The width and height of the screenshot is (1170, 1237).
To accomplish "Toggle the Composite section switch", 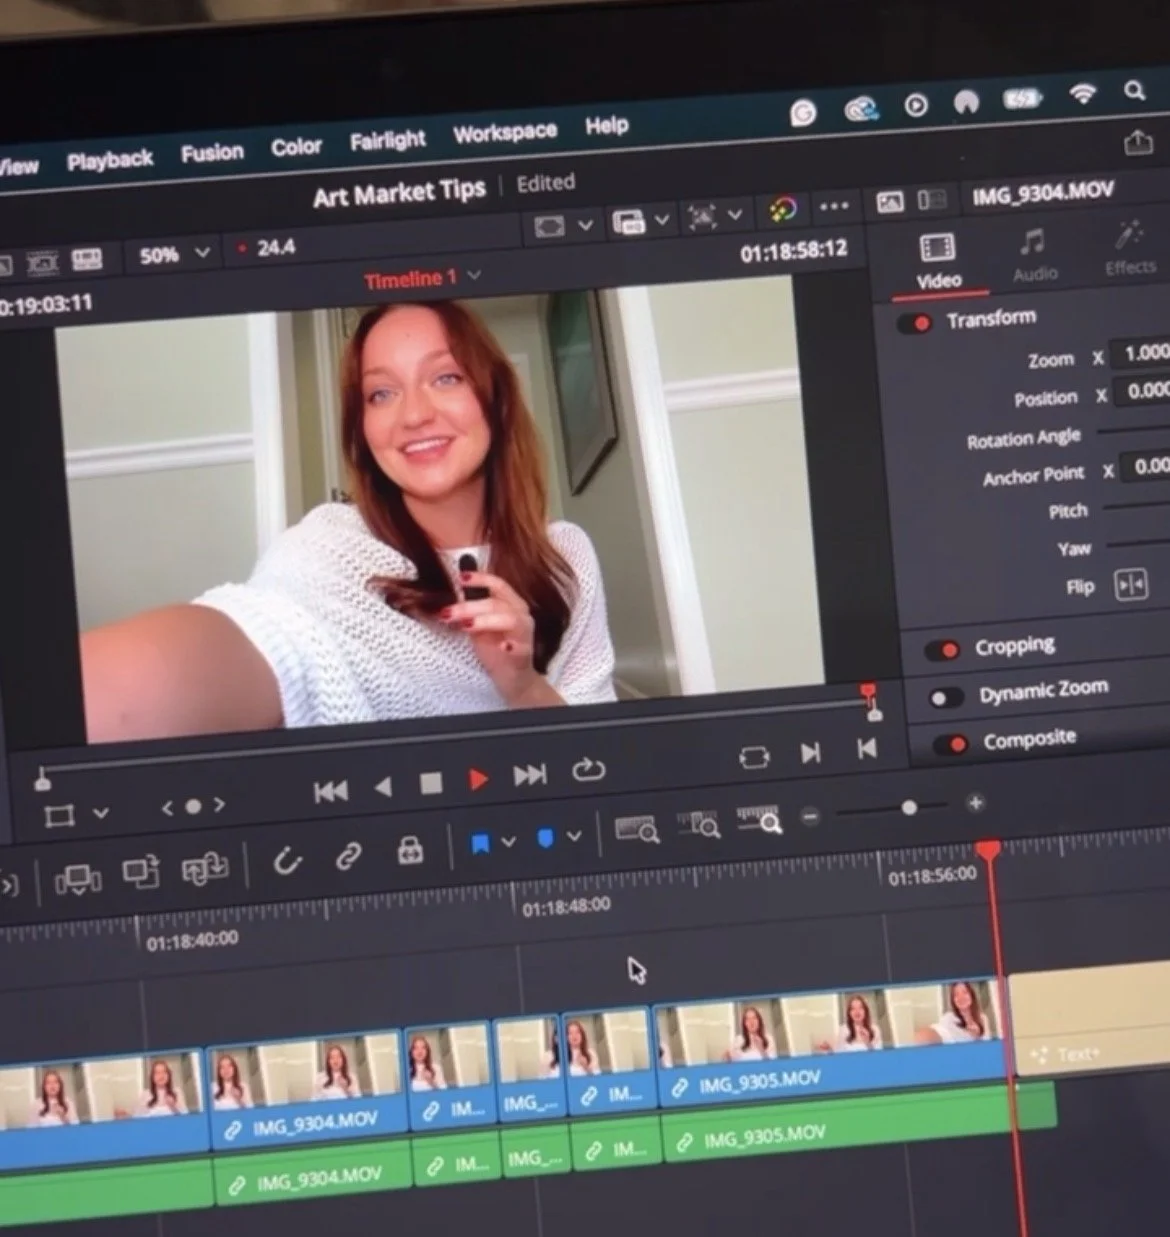I will pyautogui.click(x=949, y=744).
